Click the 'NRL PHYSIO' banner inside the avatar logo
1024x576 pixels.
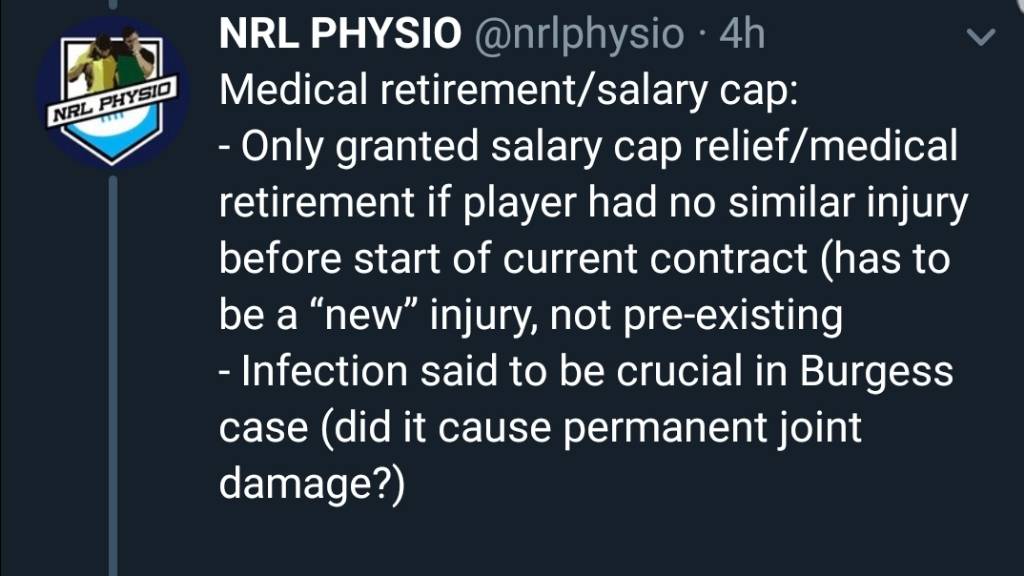click(112, 102)
